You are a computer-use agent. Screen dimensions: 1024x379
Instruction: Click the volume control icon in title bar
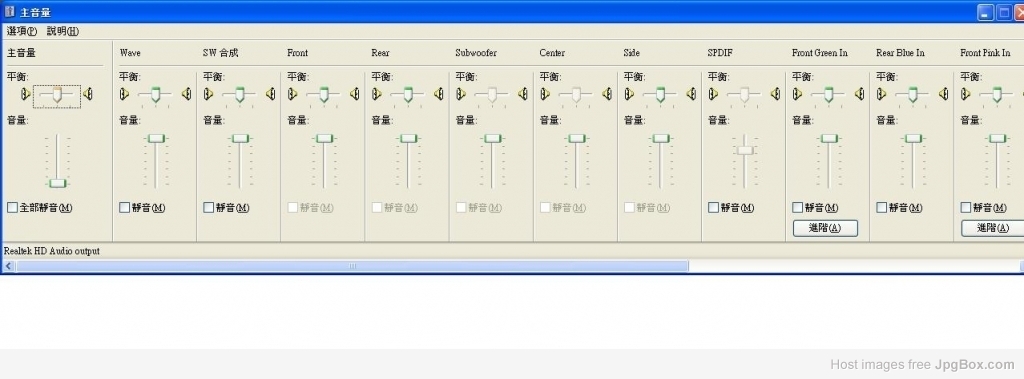click(9, 12)
